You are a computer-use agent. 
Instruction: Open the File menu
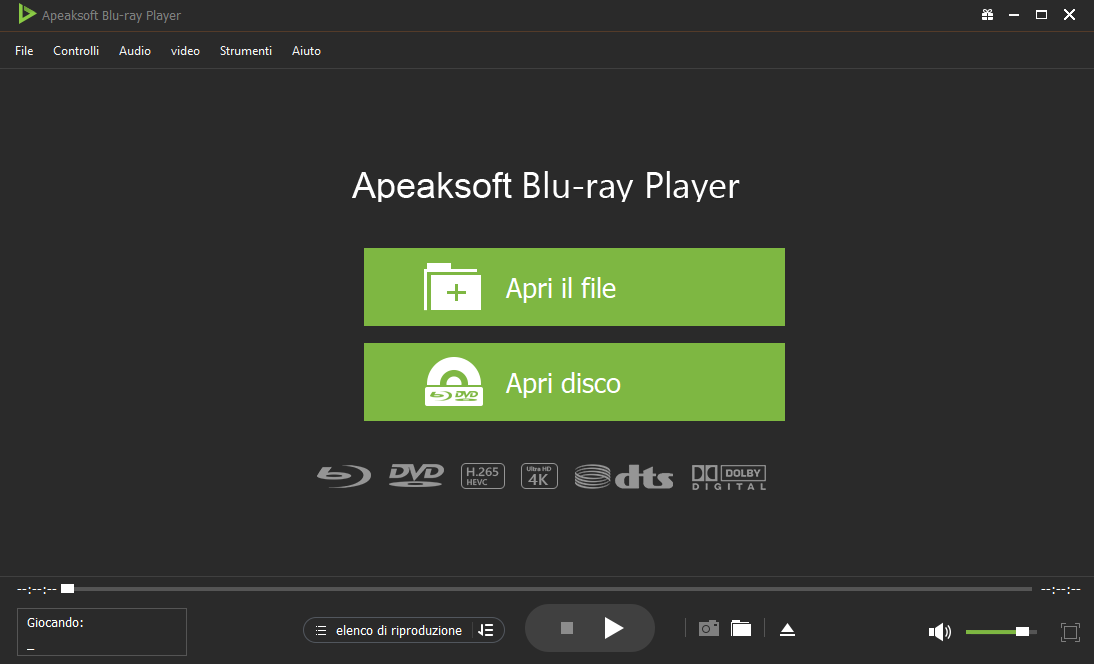24,51
